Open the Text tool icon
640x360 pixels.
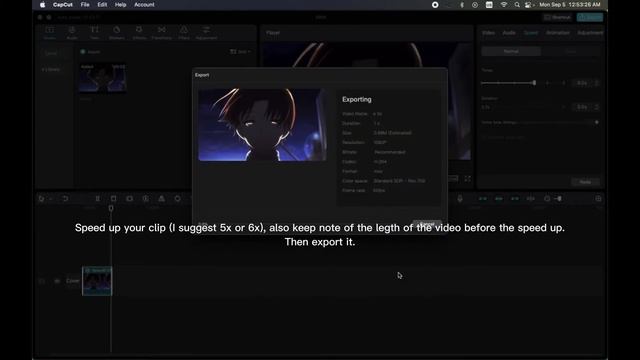tap(94, 33)
